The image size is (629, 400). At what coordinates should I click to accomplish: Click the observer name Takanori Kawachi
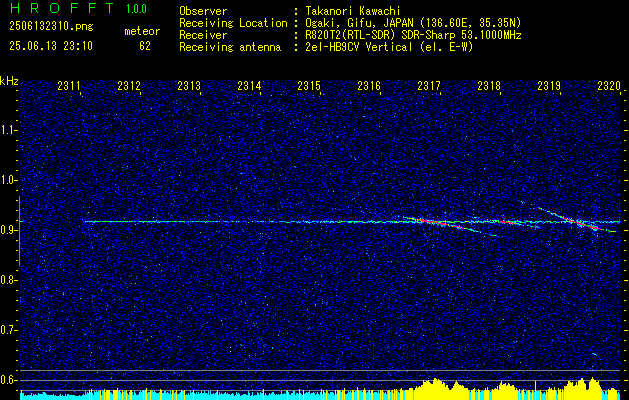click(351, 12)
